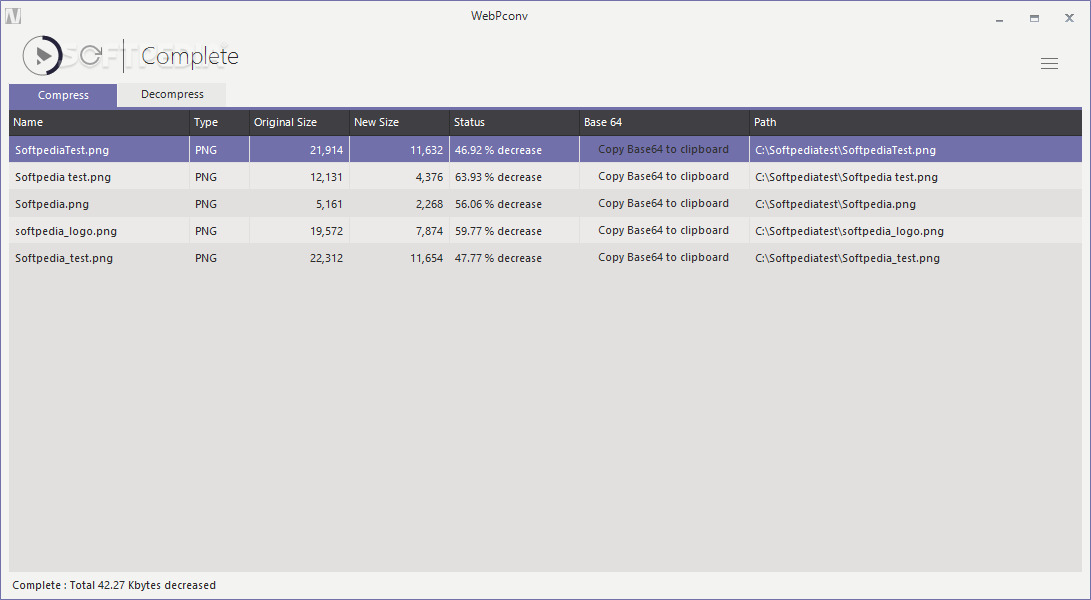
Task: Click the 63.93 % decrease status
Action: point(498,177)
